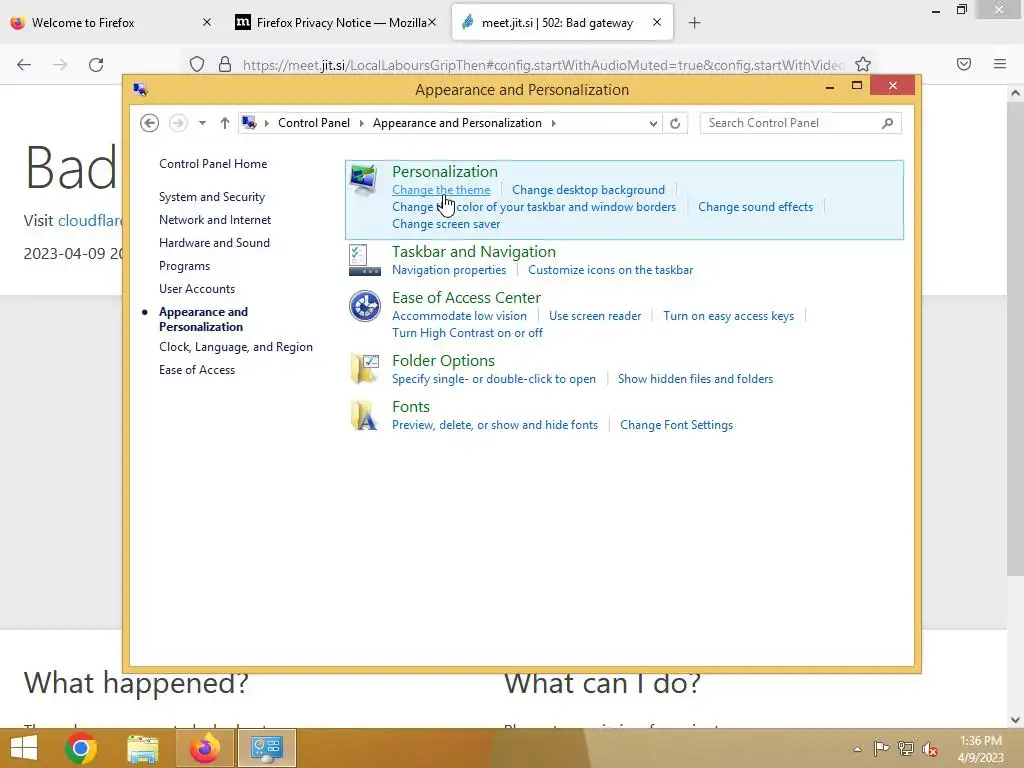Viewport: 1024px width, 768px height.
Task: Click the Firefox URL address field
Action: [542, 65]
